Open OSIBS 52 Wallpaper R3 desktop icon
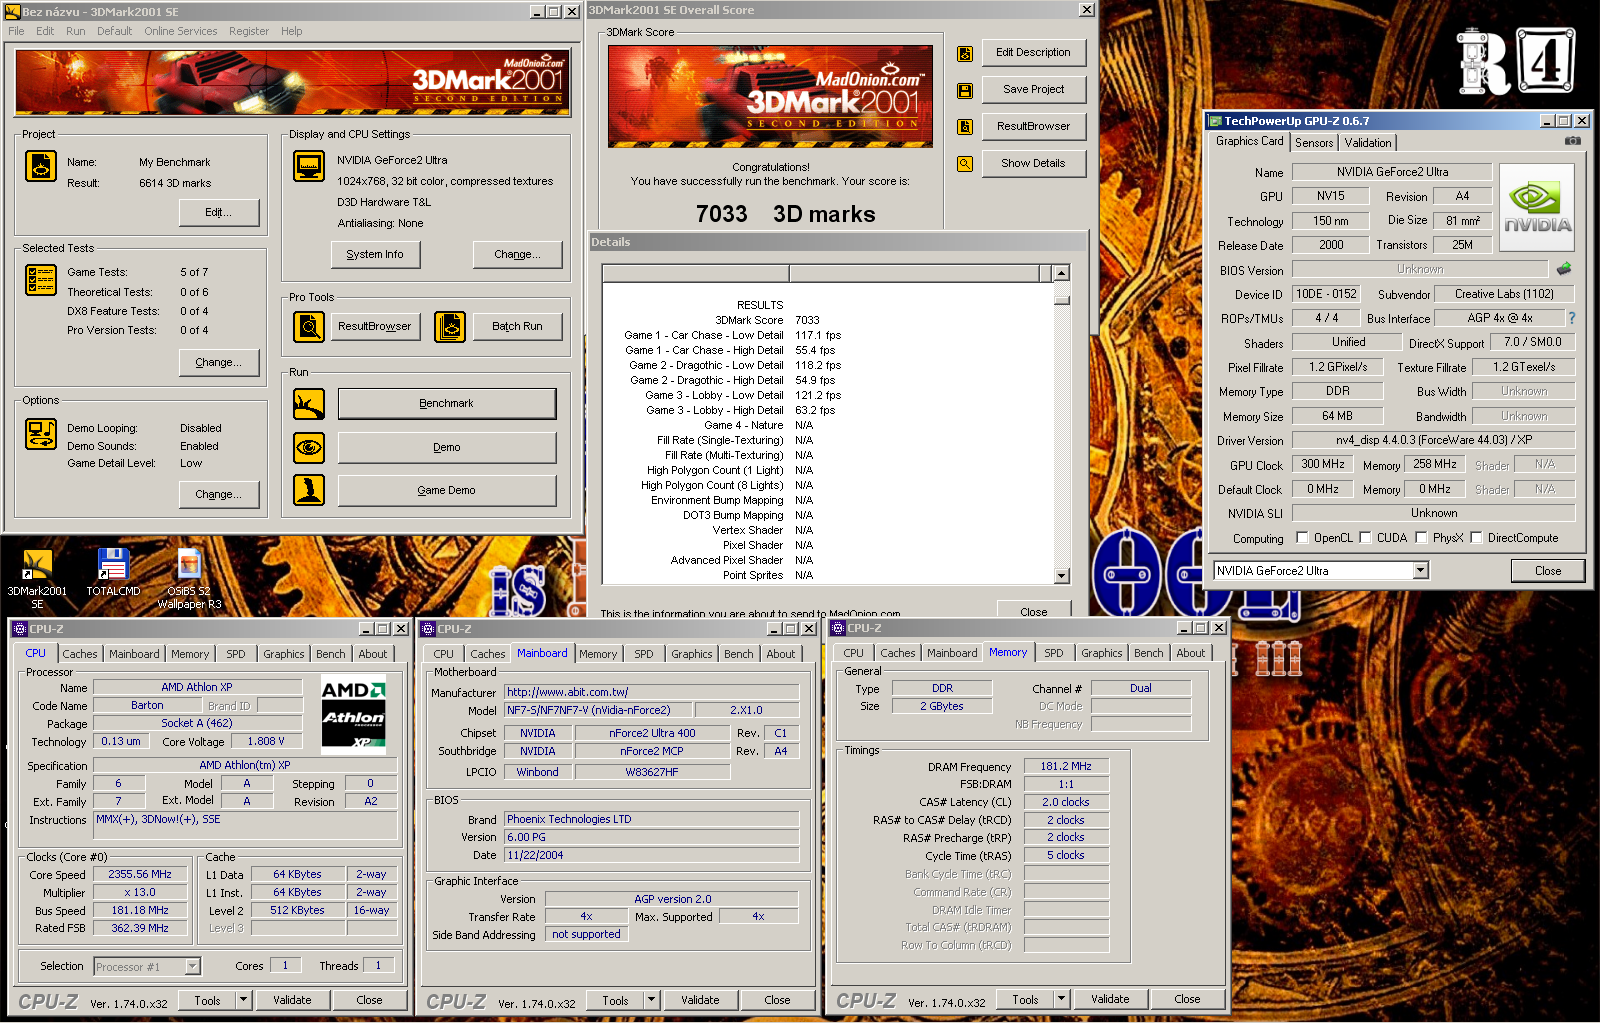 [189, 580]
